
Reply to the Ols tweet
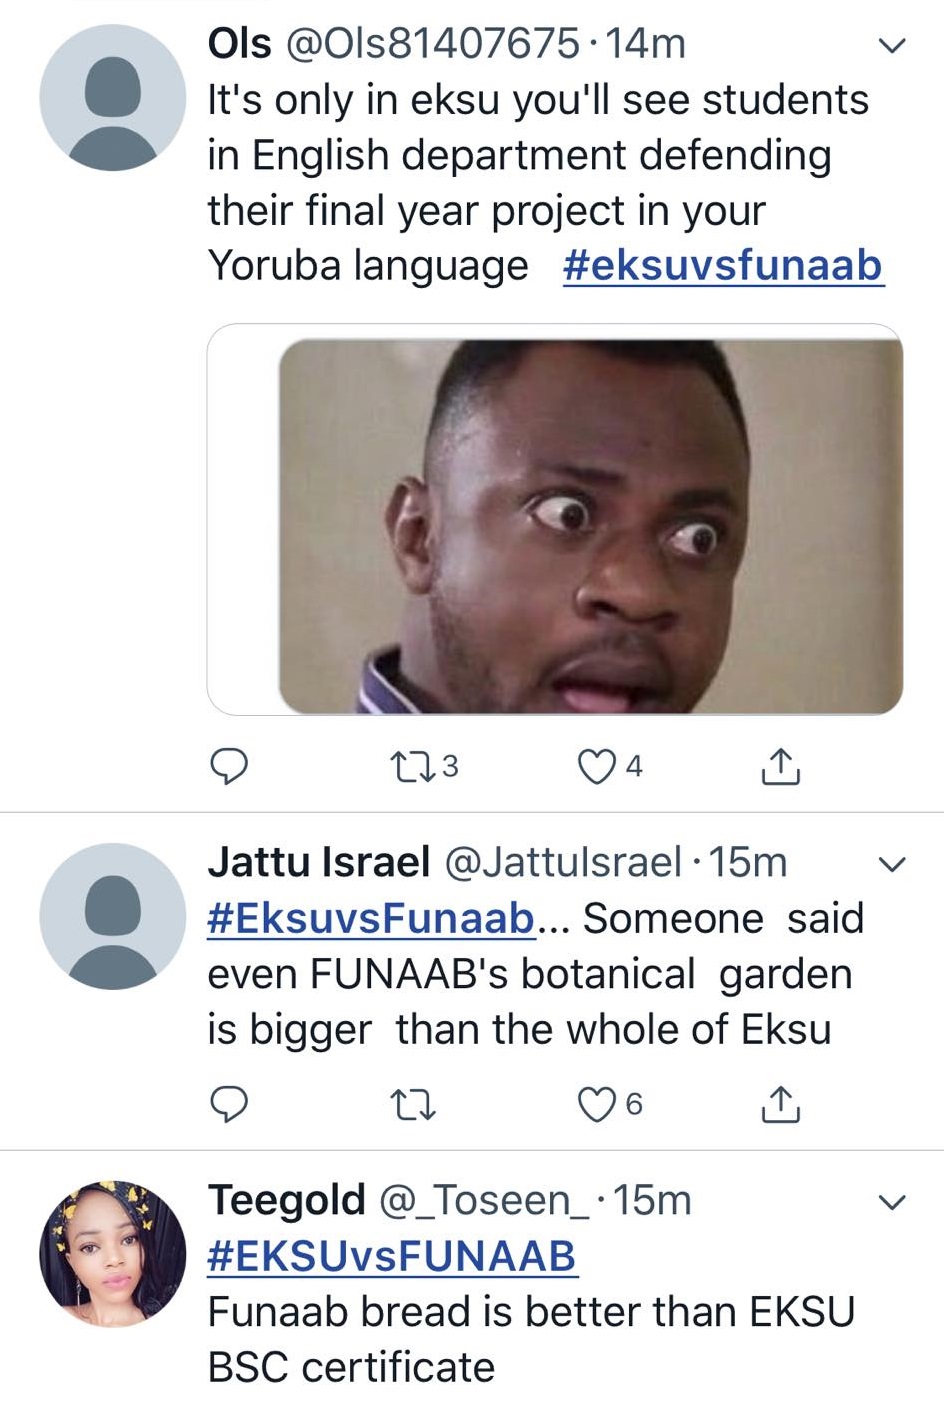229,767
